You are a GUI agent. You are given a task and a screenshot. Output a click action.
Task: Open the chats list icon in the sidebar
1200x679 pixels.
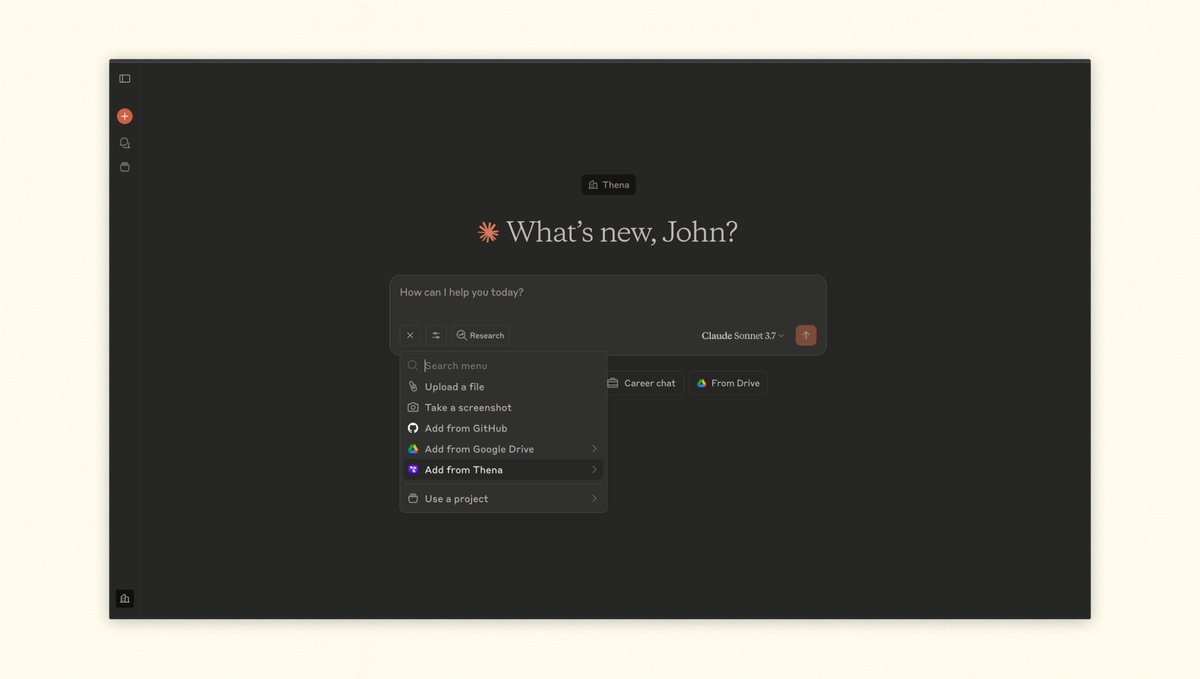(125, 143)
